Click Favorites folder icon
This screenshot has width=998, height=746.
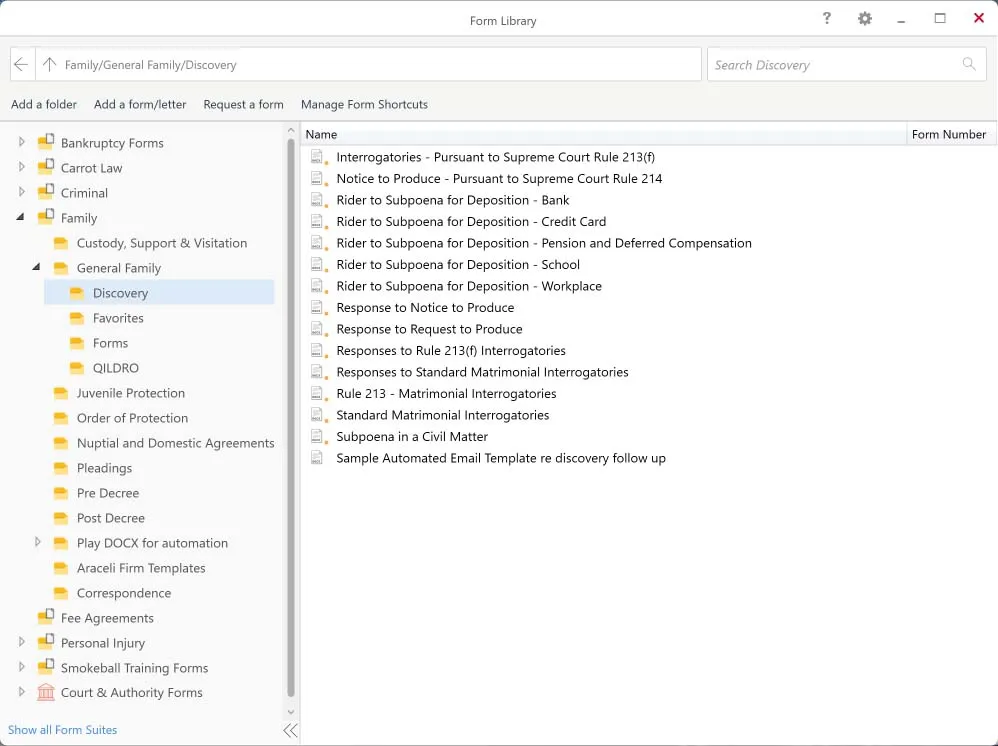point(77,318)
